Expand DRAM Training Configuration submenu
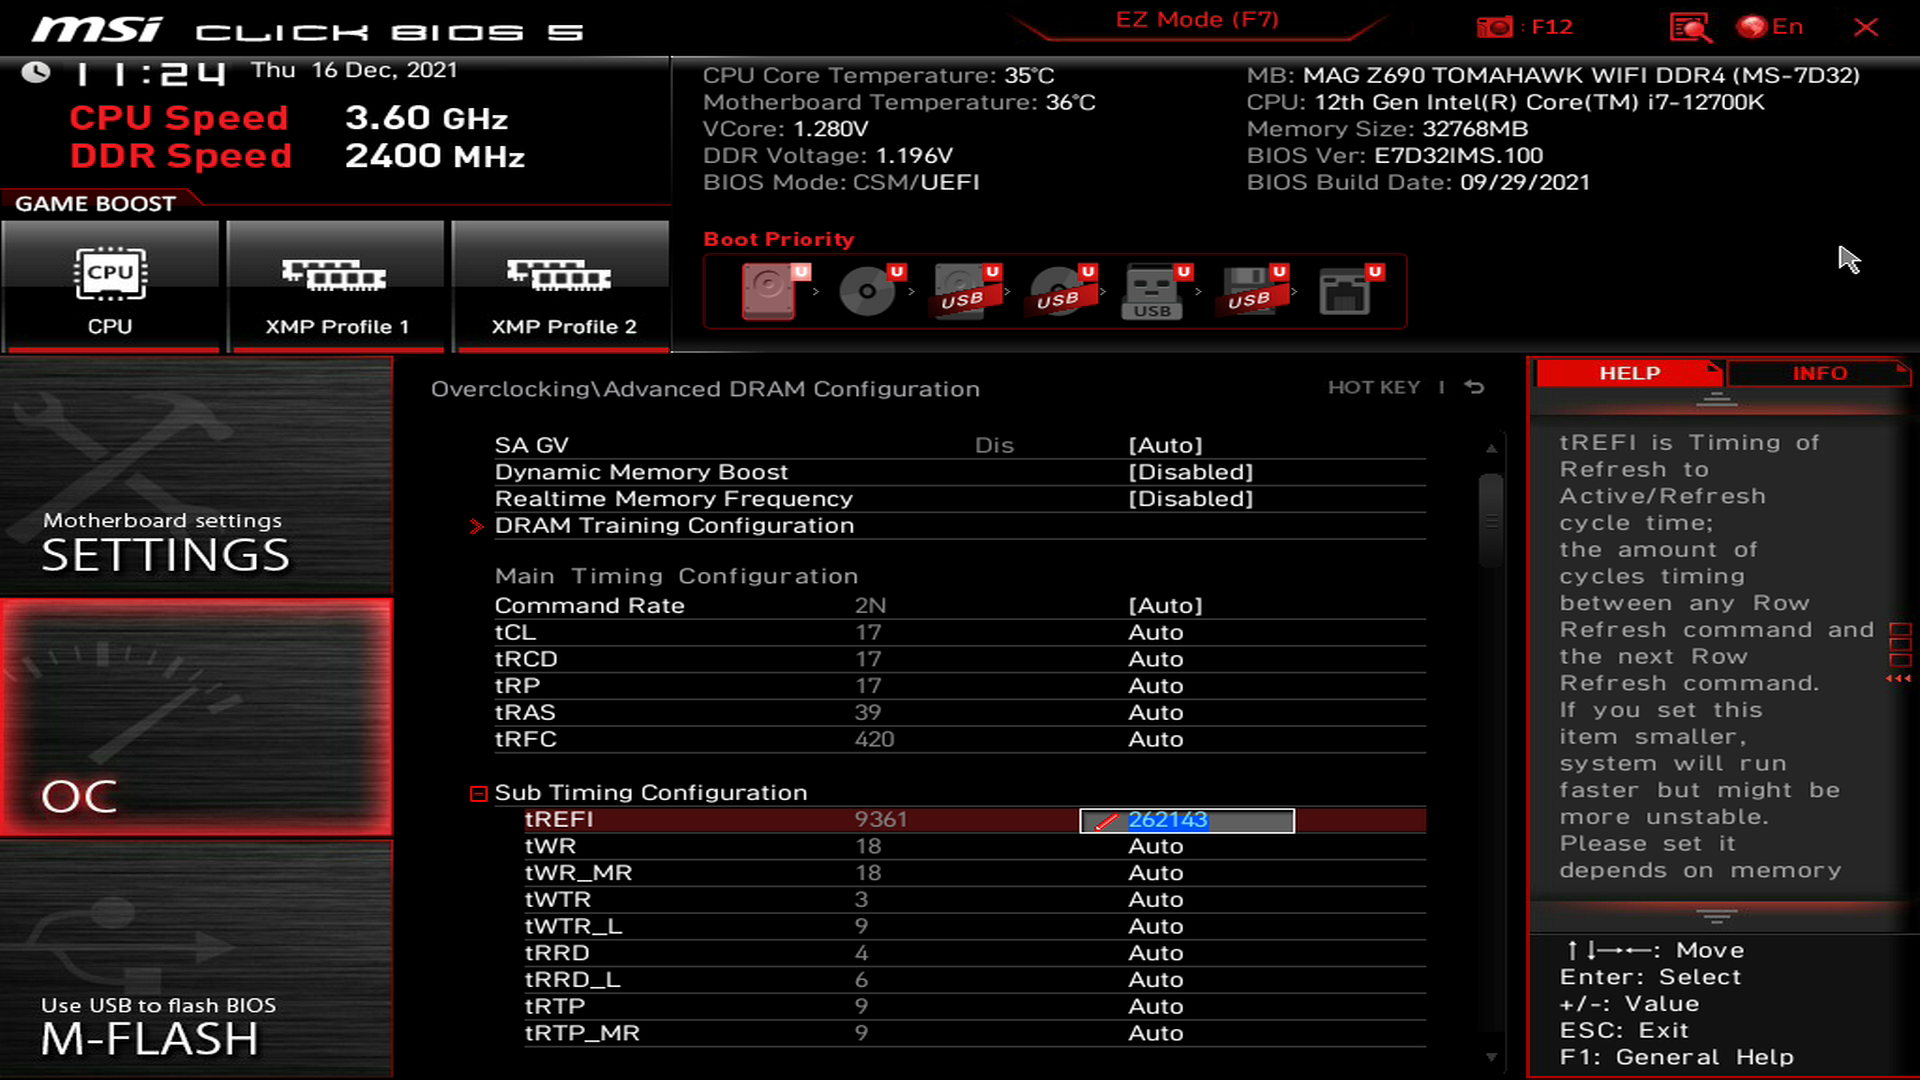 click(x=674, y=526)
